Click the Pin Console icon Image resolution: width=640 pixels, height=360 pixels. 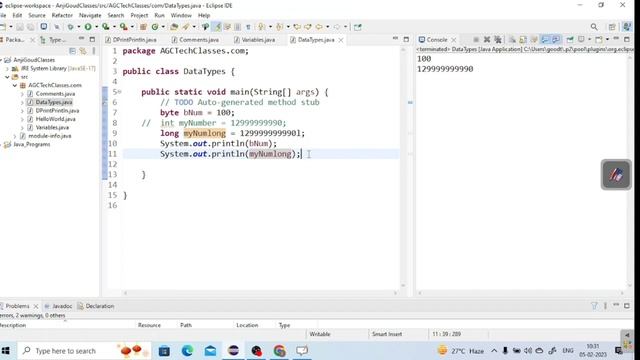point(570,40)
